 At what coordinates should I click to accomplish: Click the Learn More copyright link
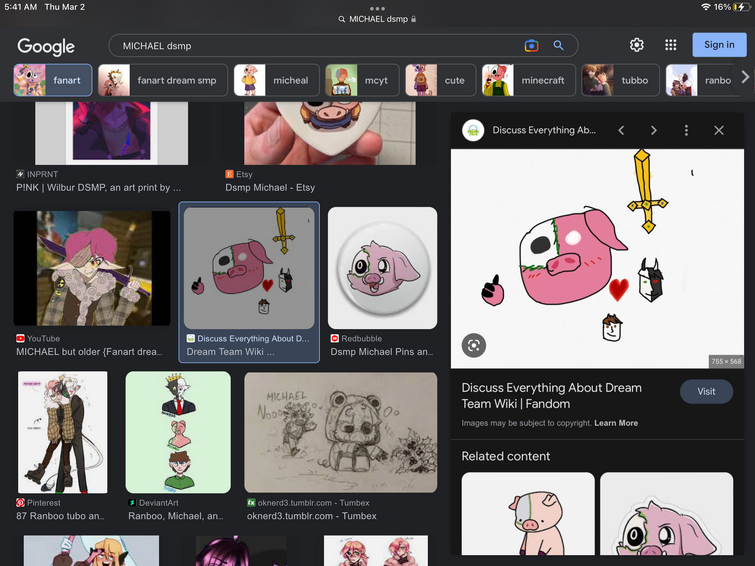616,423
